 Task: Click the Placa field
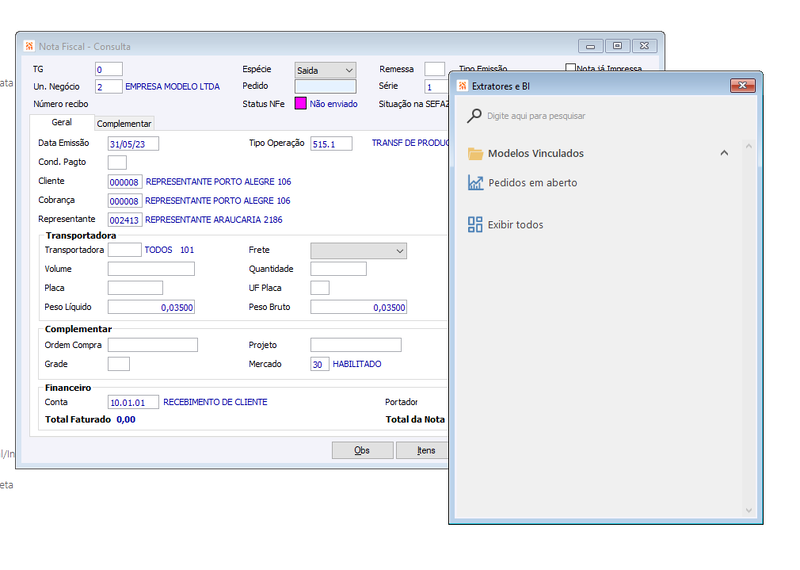(135, 288)
